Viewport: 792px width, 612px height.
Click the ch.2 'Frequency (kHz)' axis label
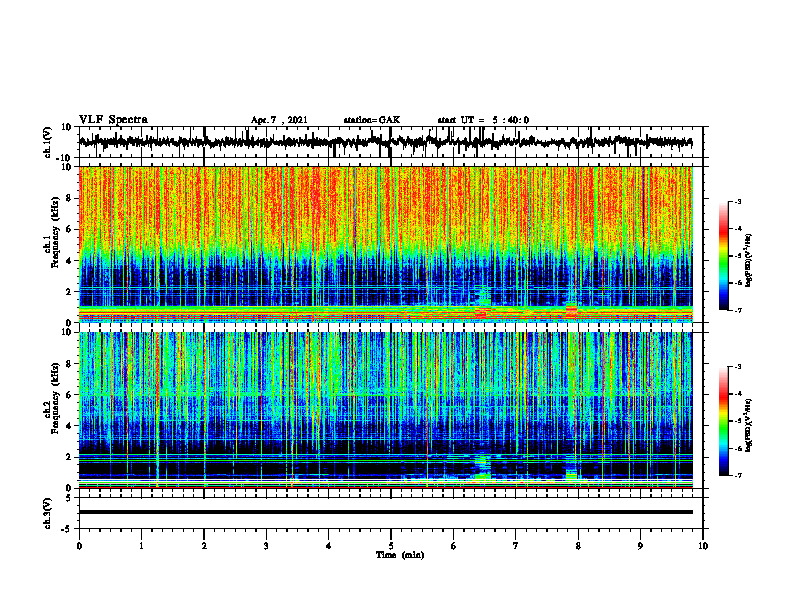click(x=55, y=398)
